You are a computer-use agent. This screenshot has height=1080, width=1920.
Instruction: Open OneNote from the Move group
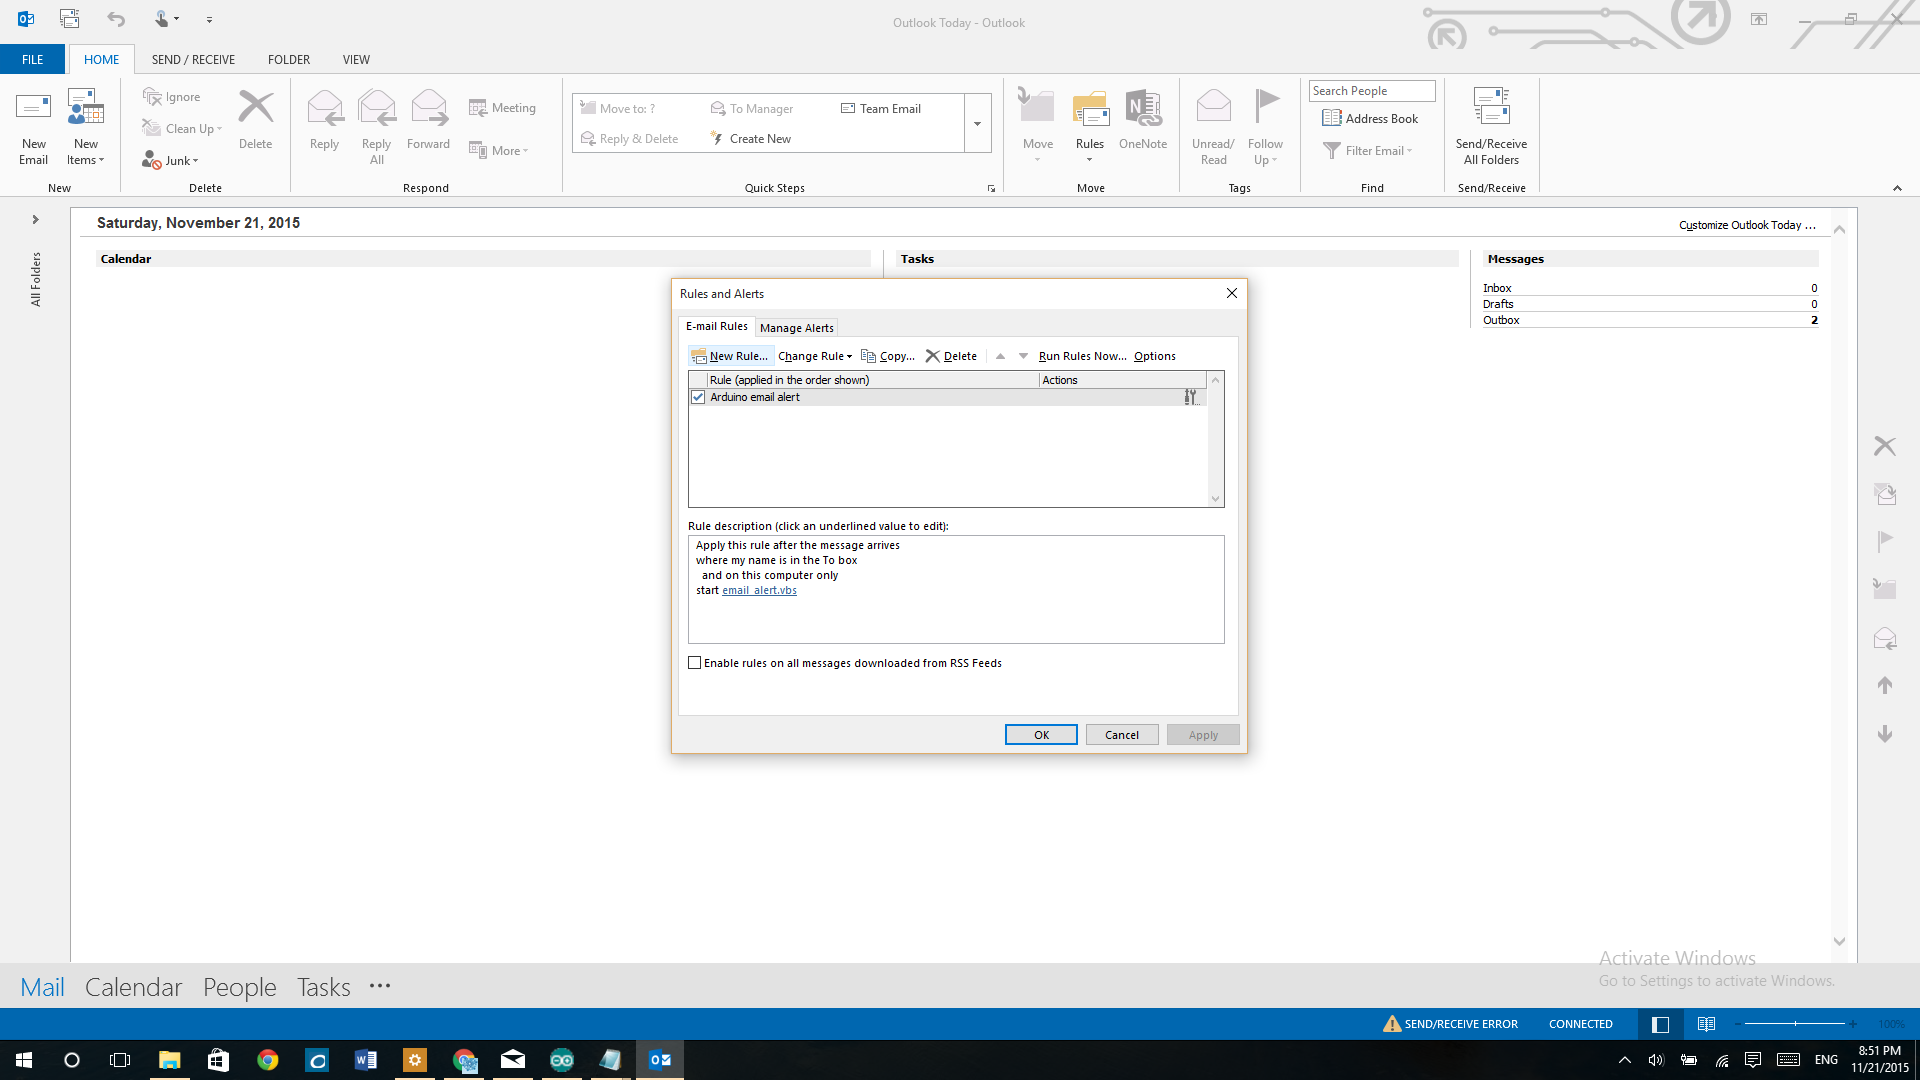[1143, 120]
